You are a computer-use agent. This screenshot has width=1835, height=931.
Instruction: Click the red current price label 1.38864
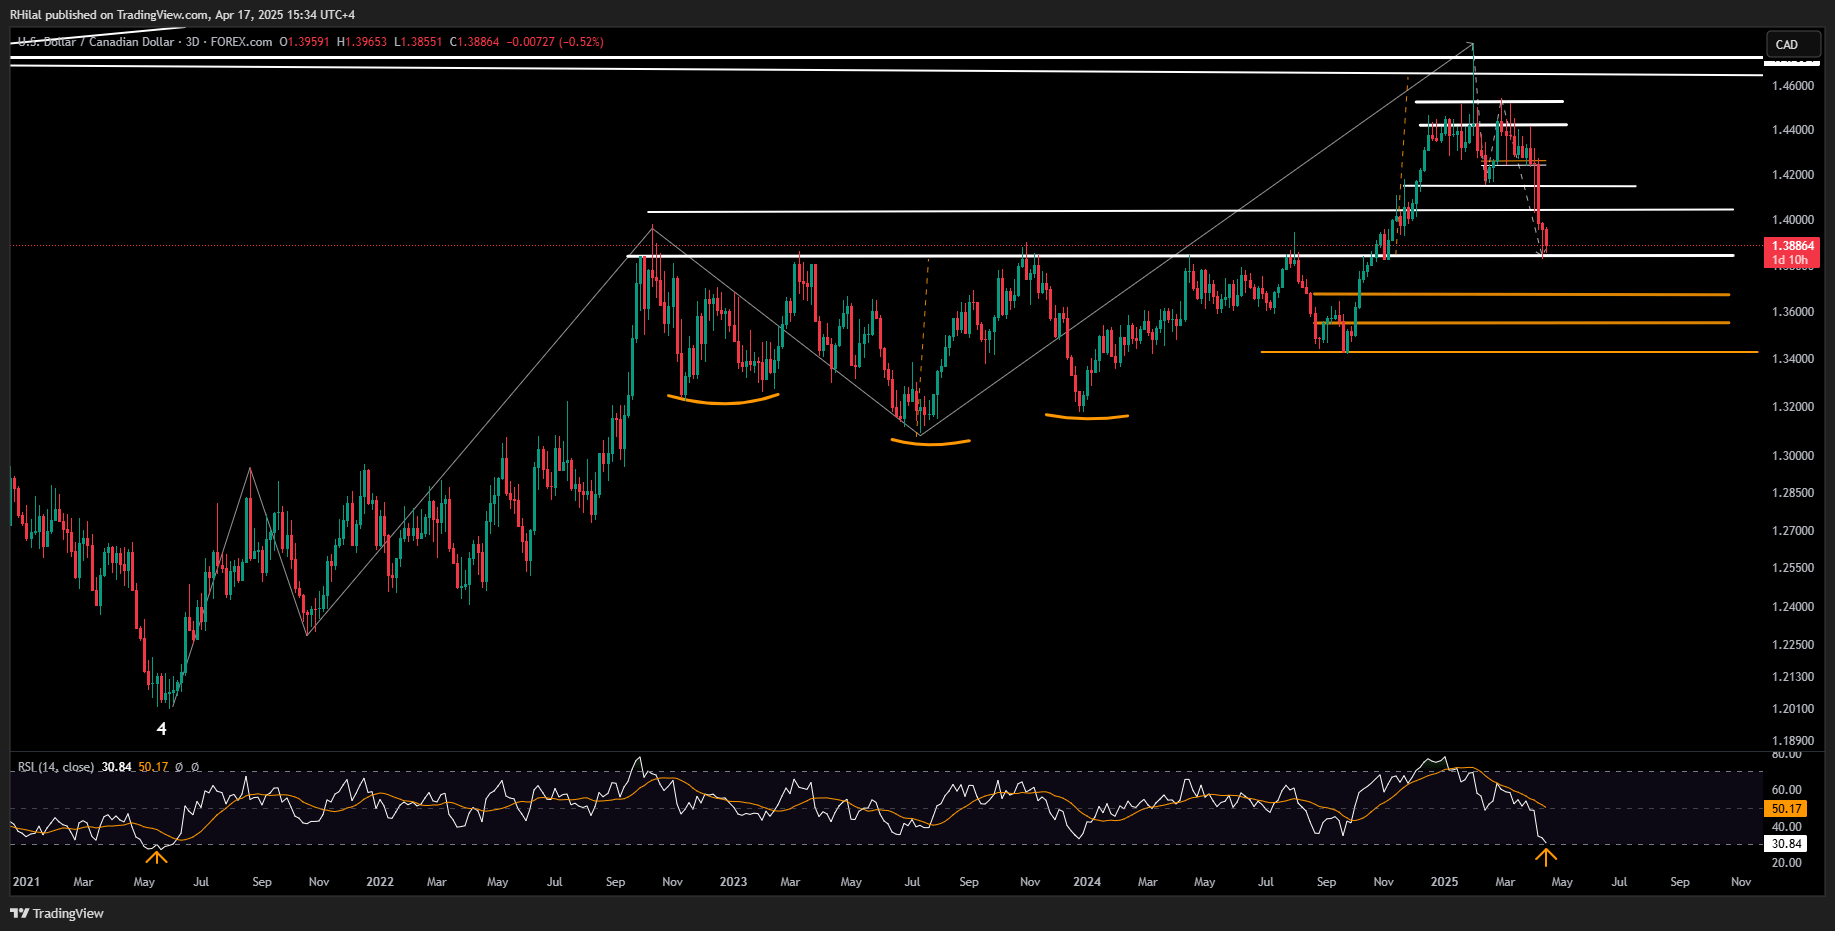point(1792,246)
